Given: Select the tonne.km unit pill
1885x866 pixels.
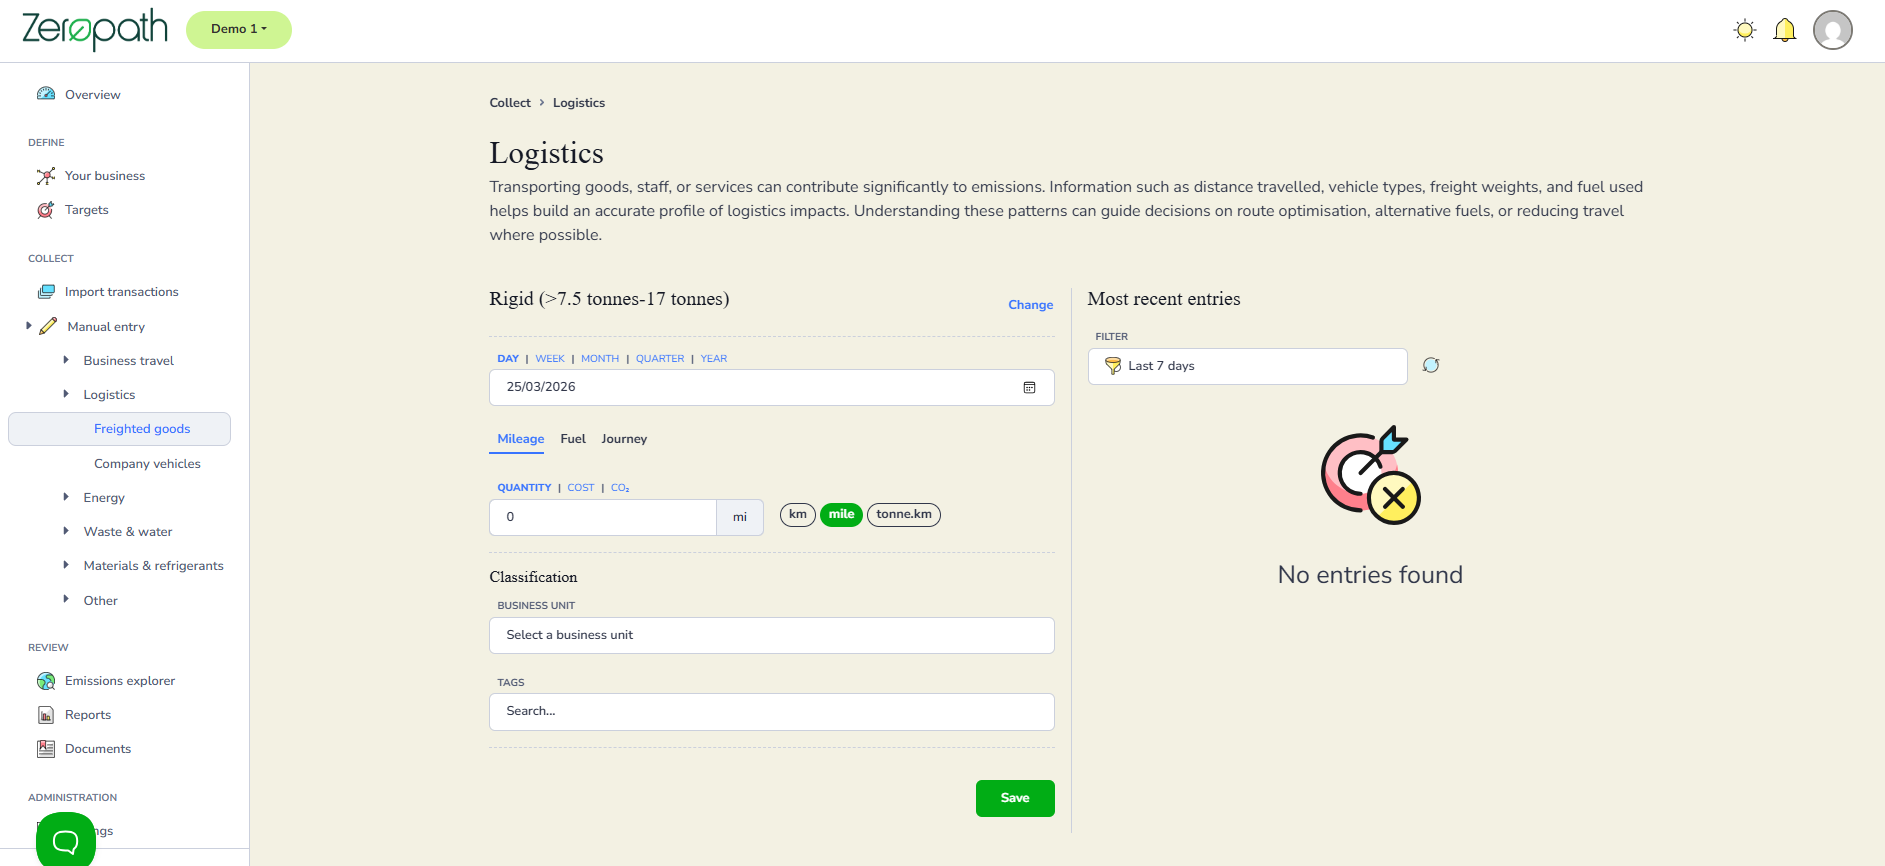Looking at the screenshot, I should tap(904, 515).
